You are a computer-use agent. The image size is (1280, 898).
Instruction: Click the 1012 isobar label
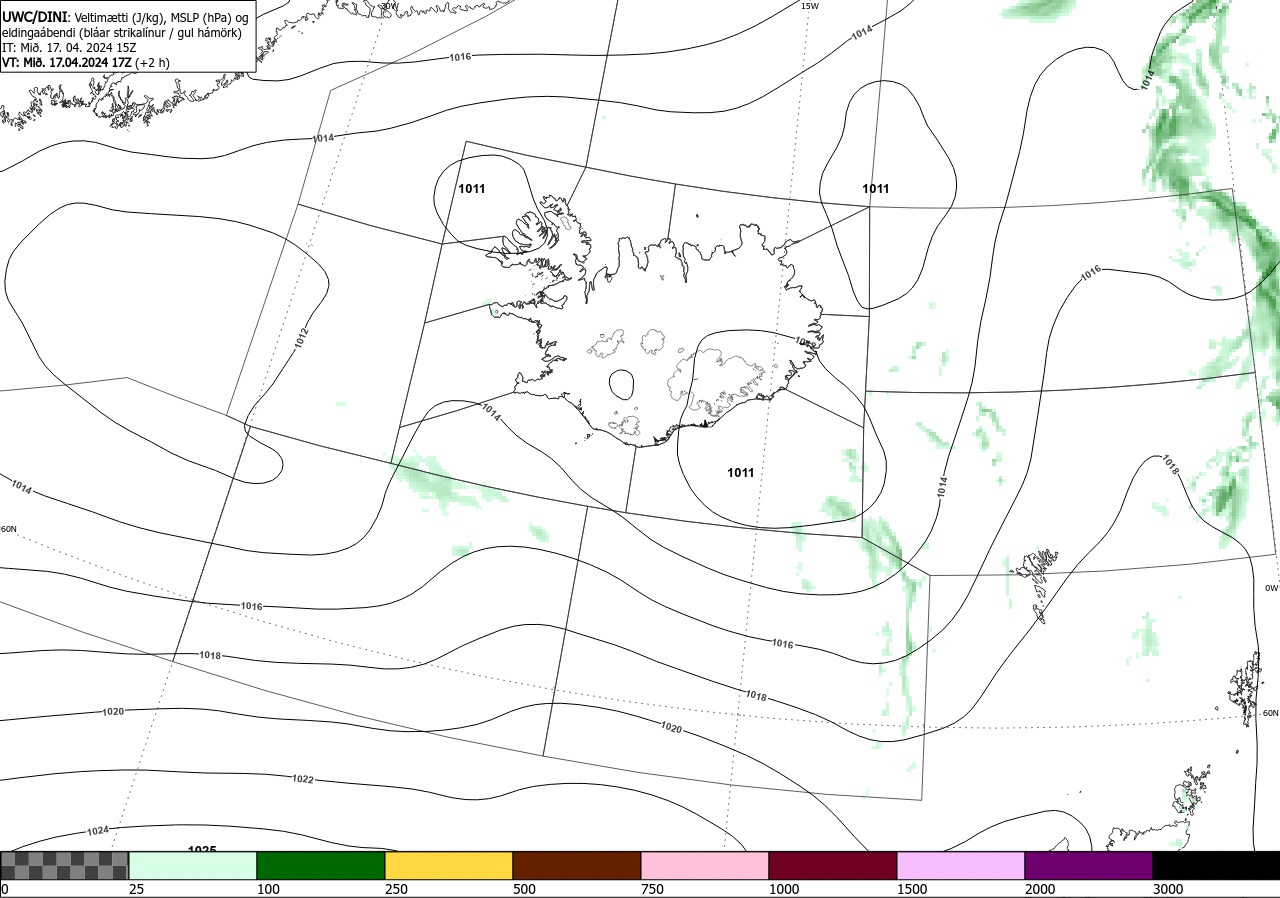[x=301, y=338]
